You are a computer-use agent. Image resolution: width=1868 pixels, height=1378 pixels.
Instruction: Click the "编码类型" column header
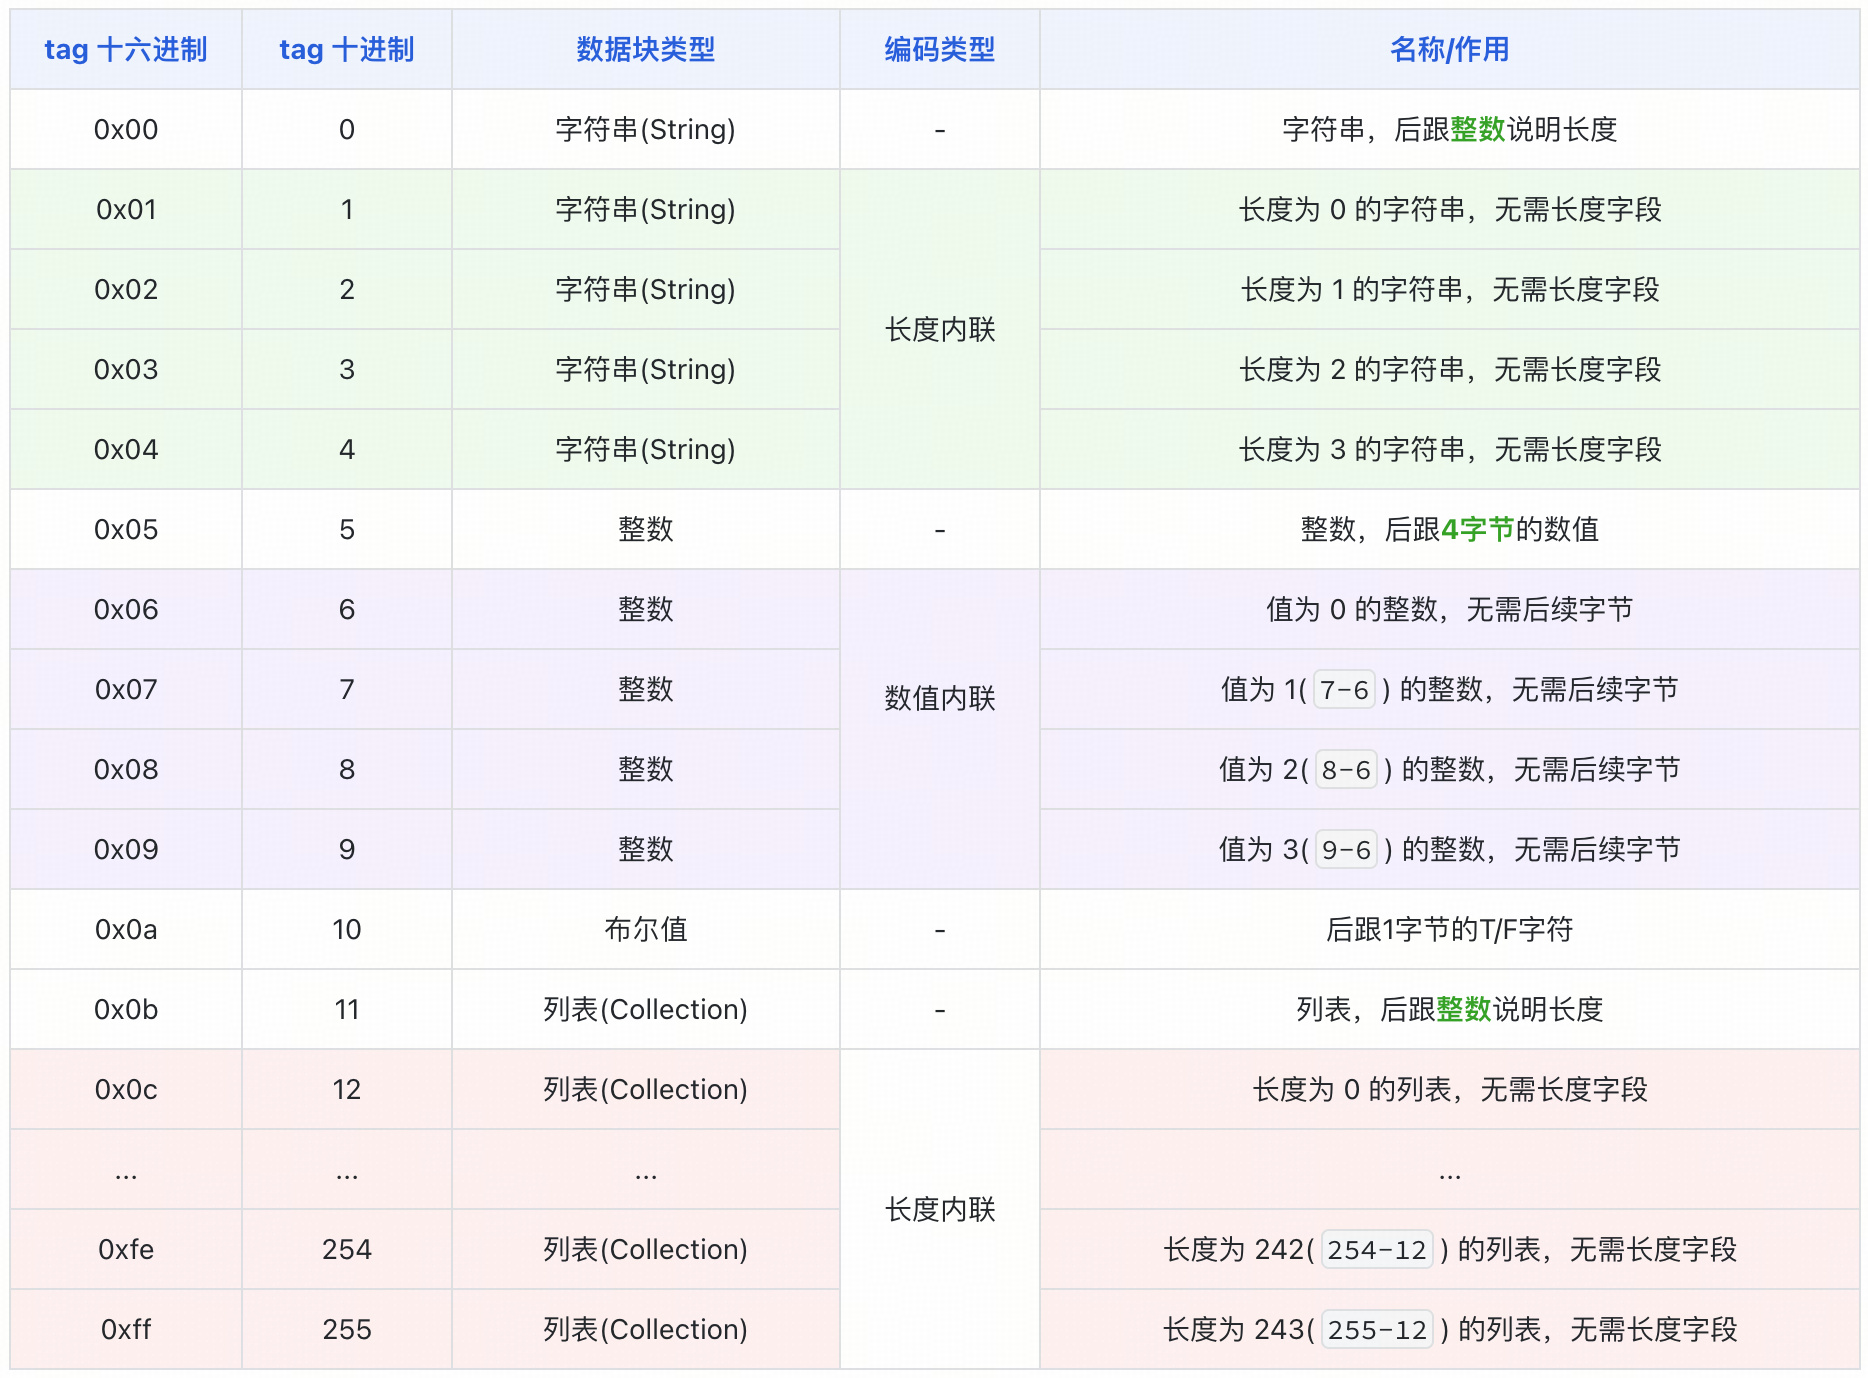coord(939,50)
